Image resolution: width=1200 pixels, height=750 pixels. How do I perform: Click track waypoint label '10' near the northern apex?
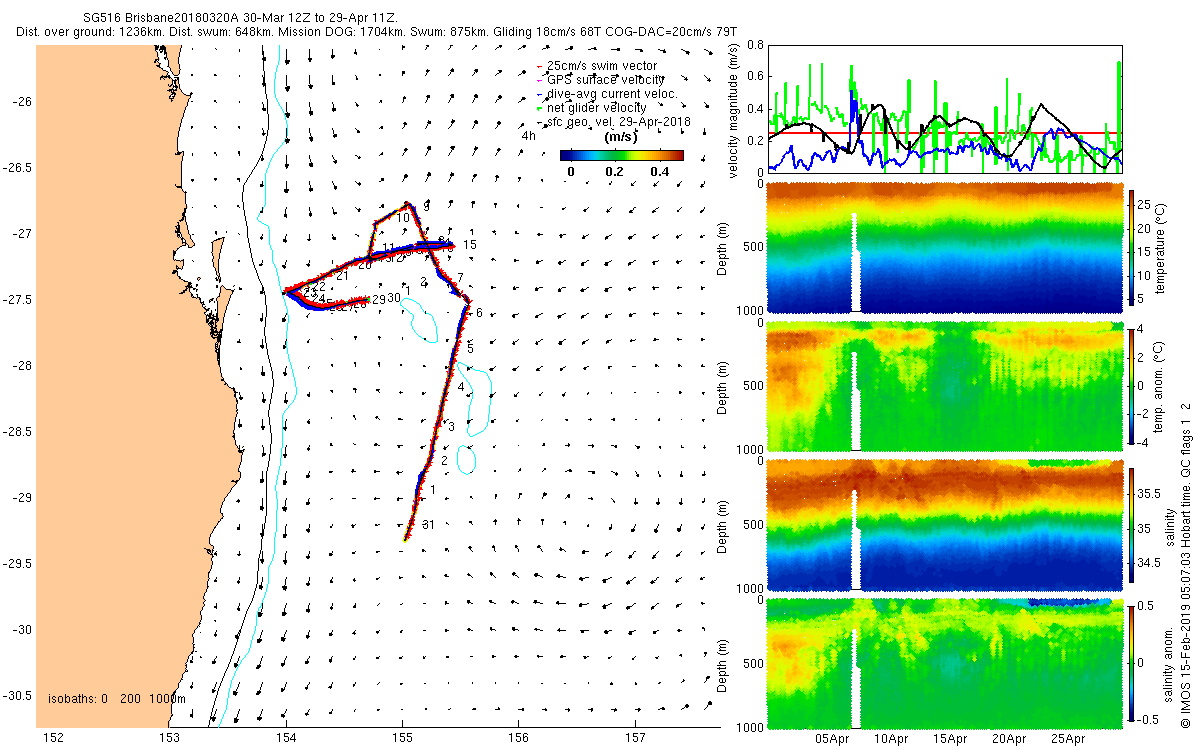click(x=402, y=217)
